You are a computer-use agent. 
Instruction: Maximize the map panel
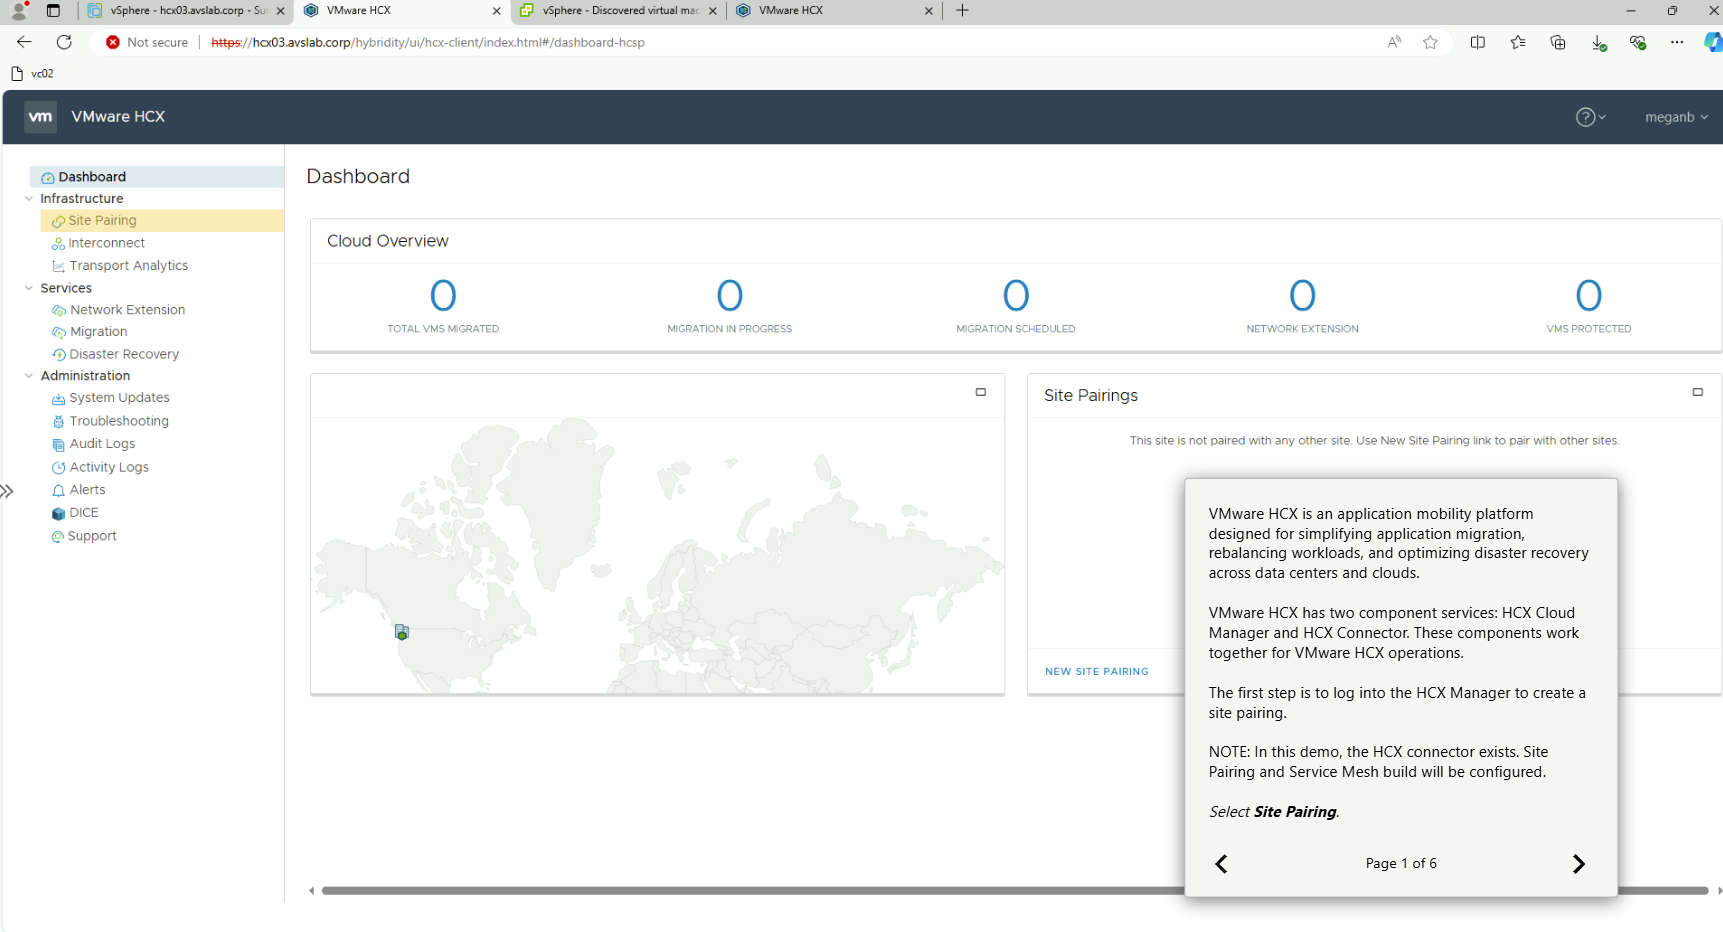coord(981,392)
